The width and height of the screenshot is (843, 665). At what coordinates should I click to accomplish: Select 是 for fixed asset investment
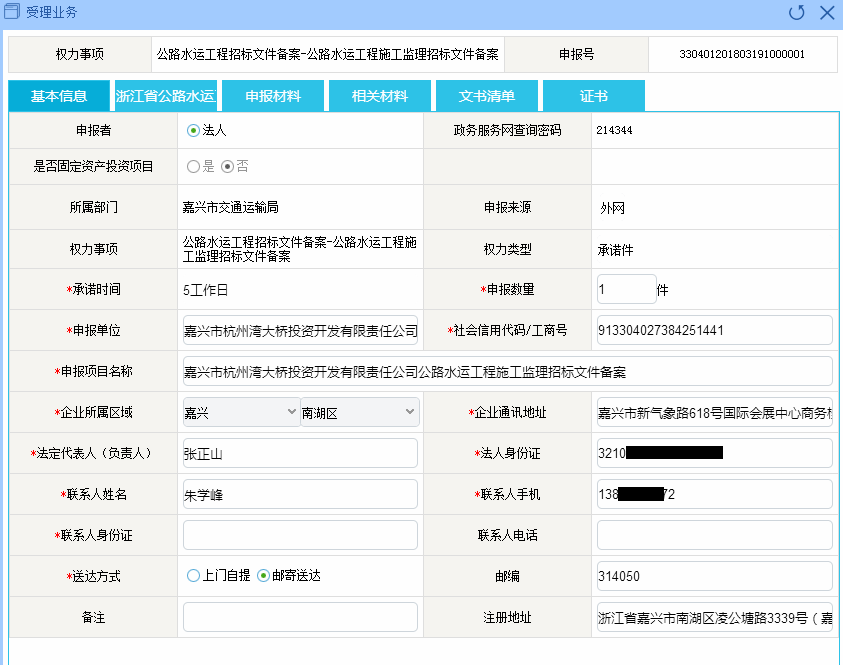click(193, 167)
